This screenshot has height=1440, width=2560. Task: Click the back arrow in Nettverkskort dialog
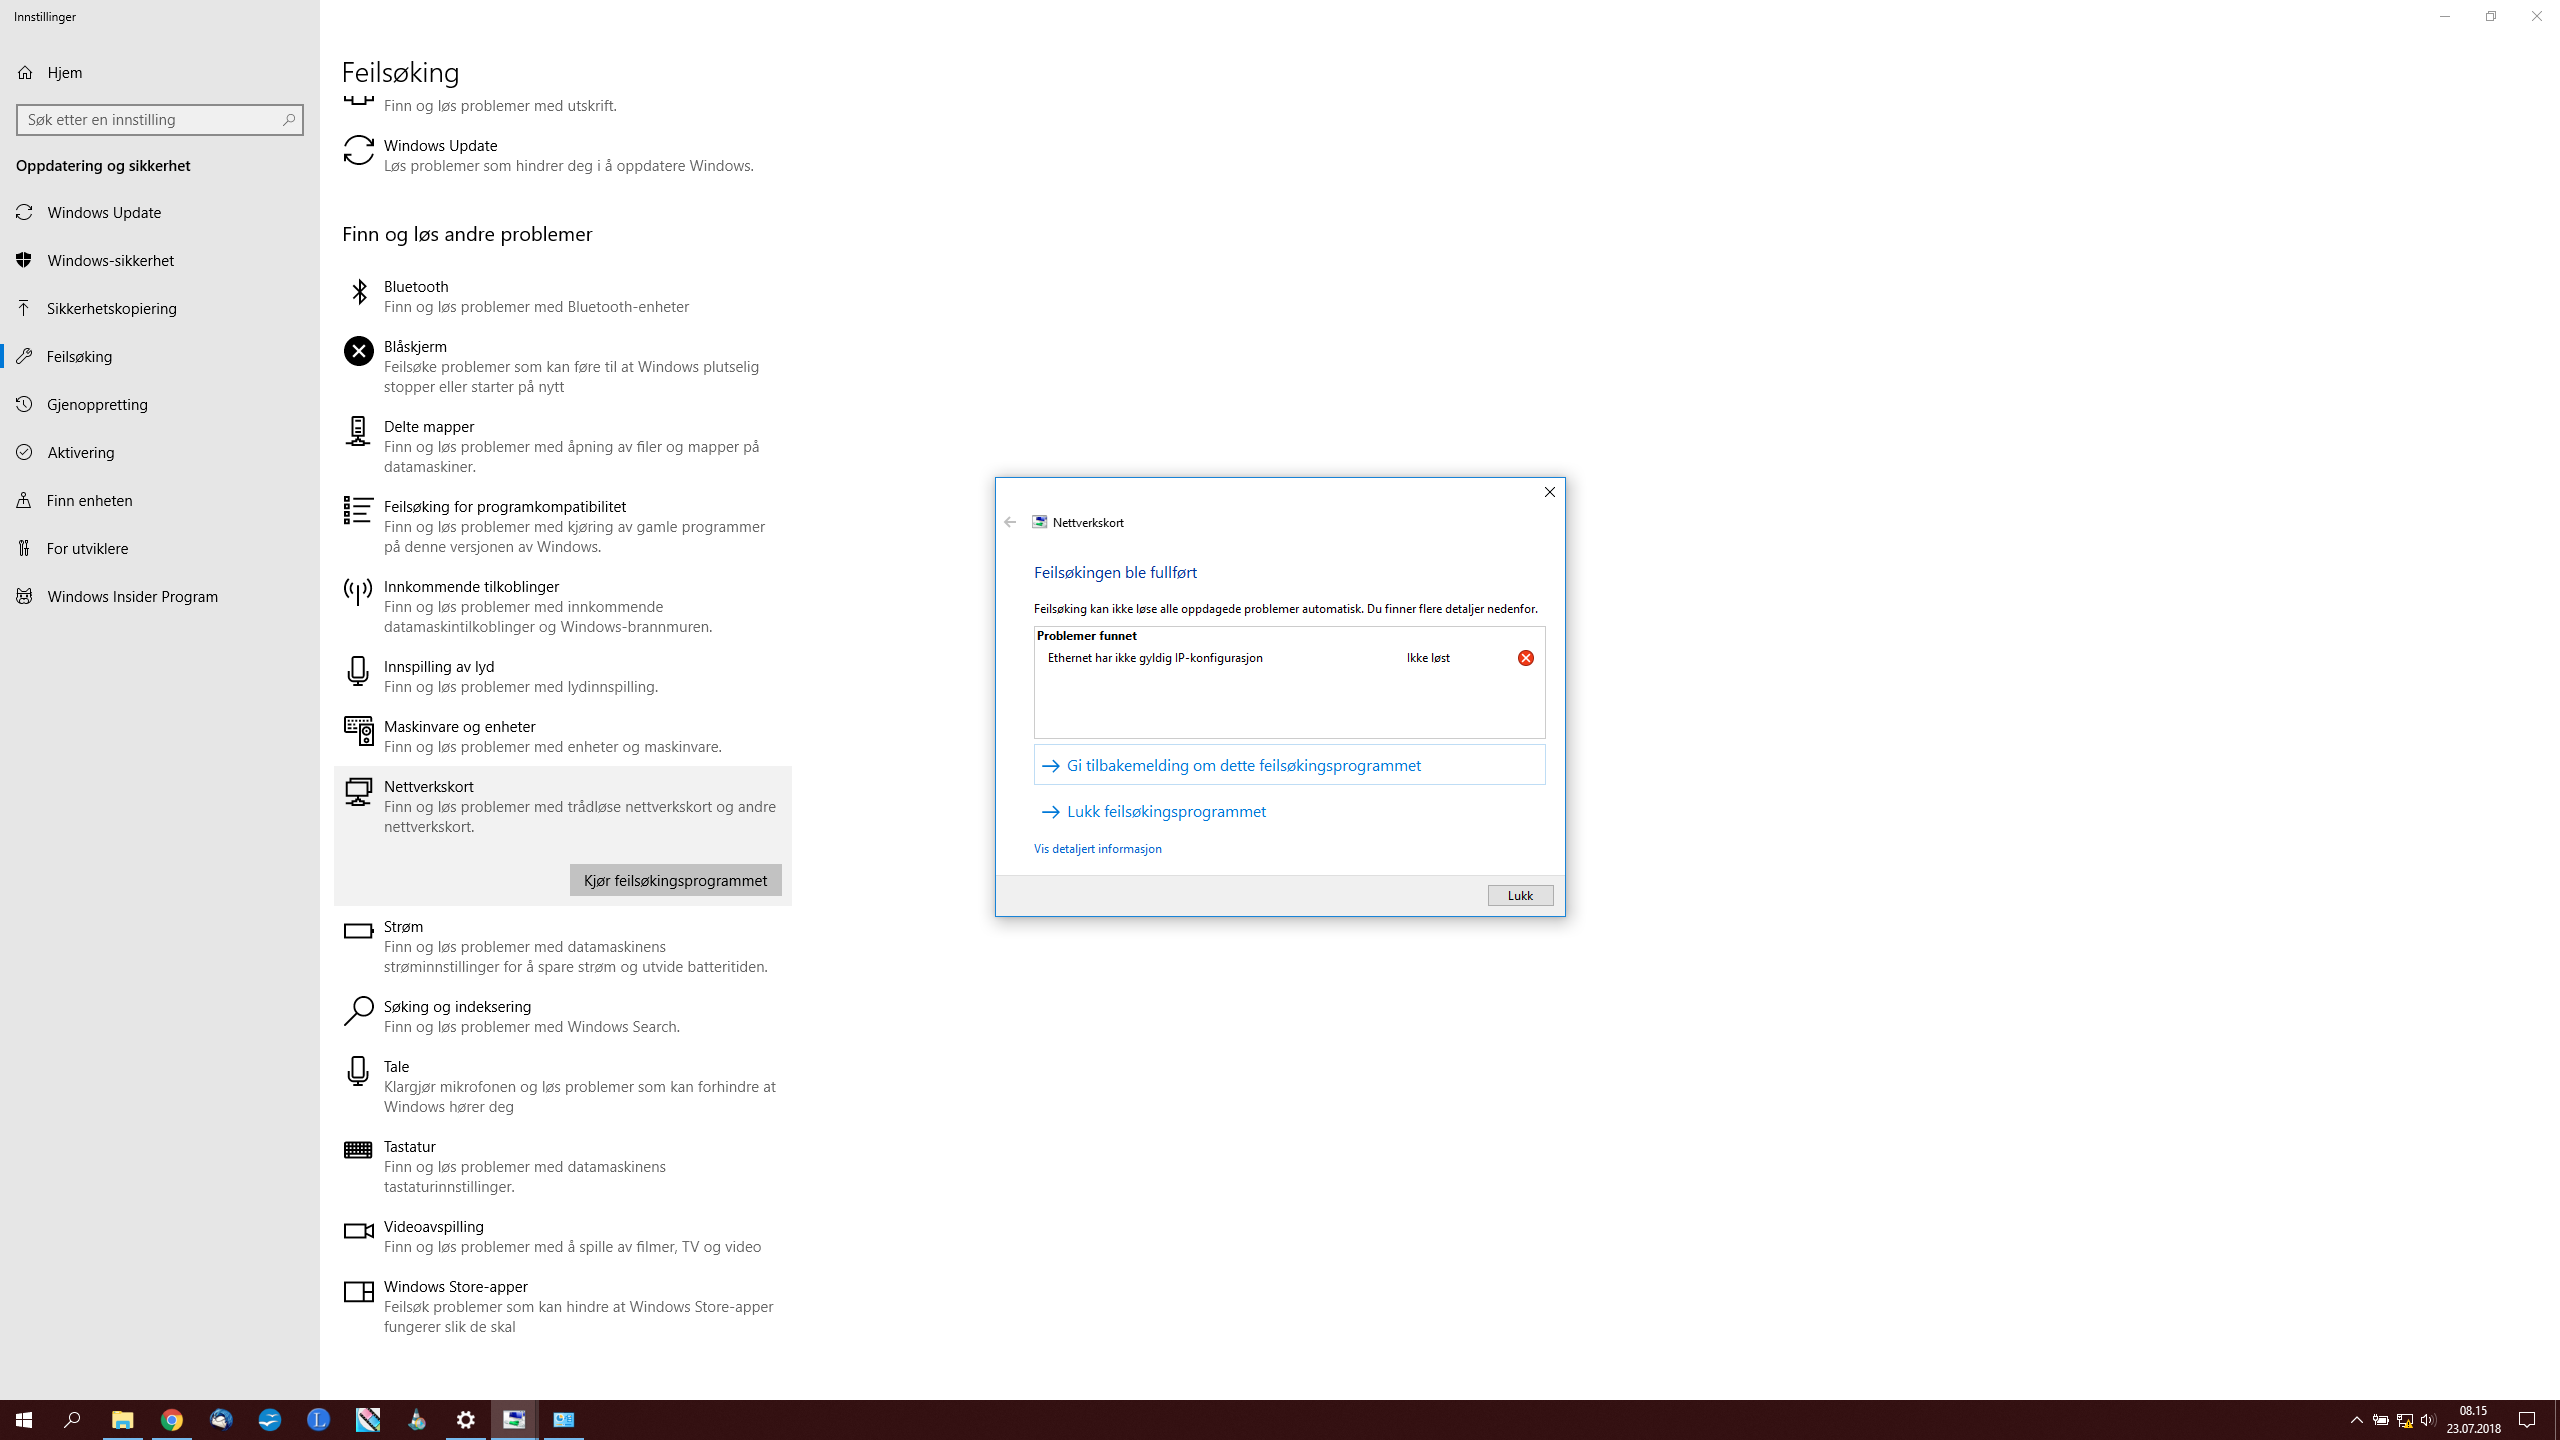click(x=1010, y=522)
